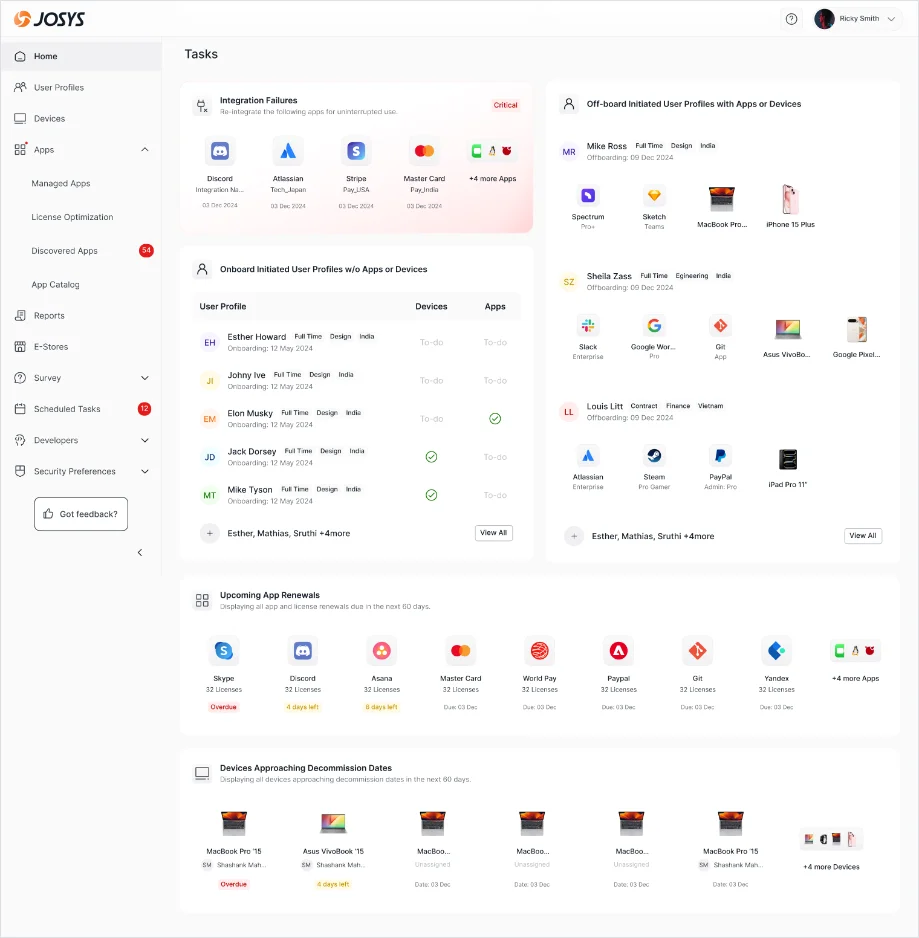Viewport: 919px width, 938px height.
Task: Open the Atlassian Tech_Japan failed integration
Action: pyautogui.click(x=288, y=151)
